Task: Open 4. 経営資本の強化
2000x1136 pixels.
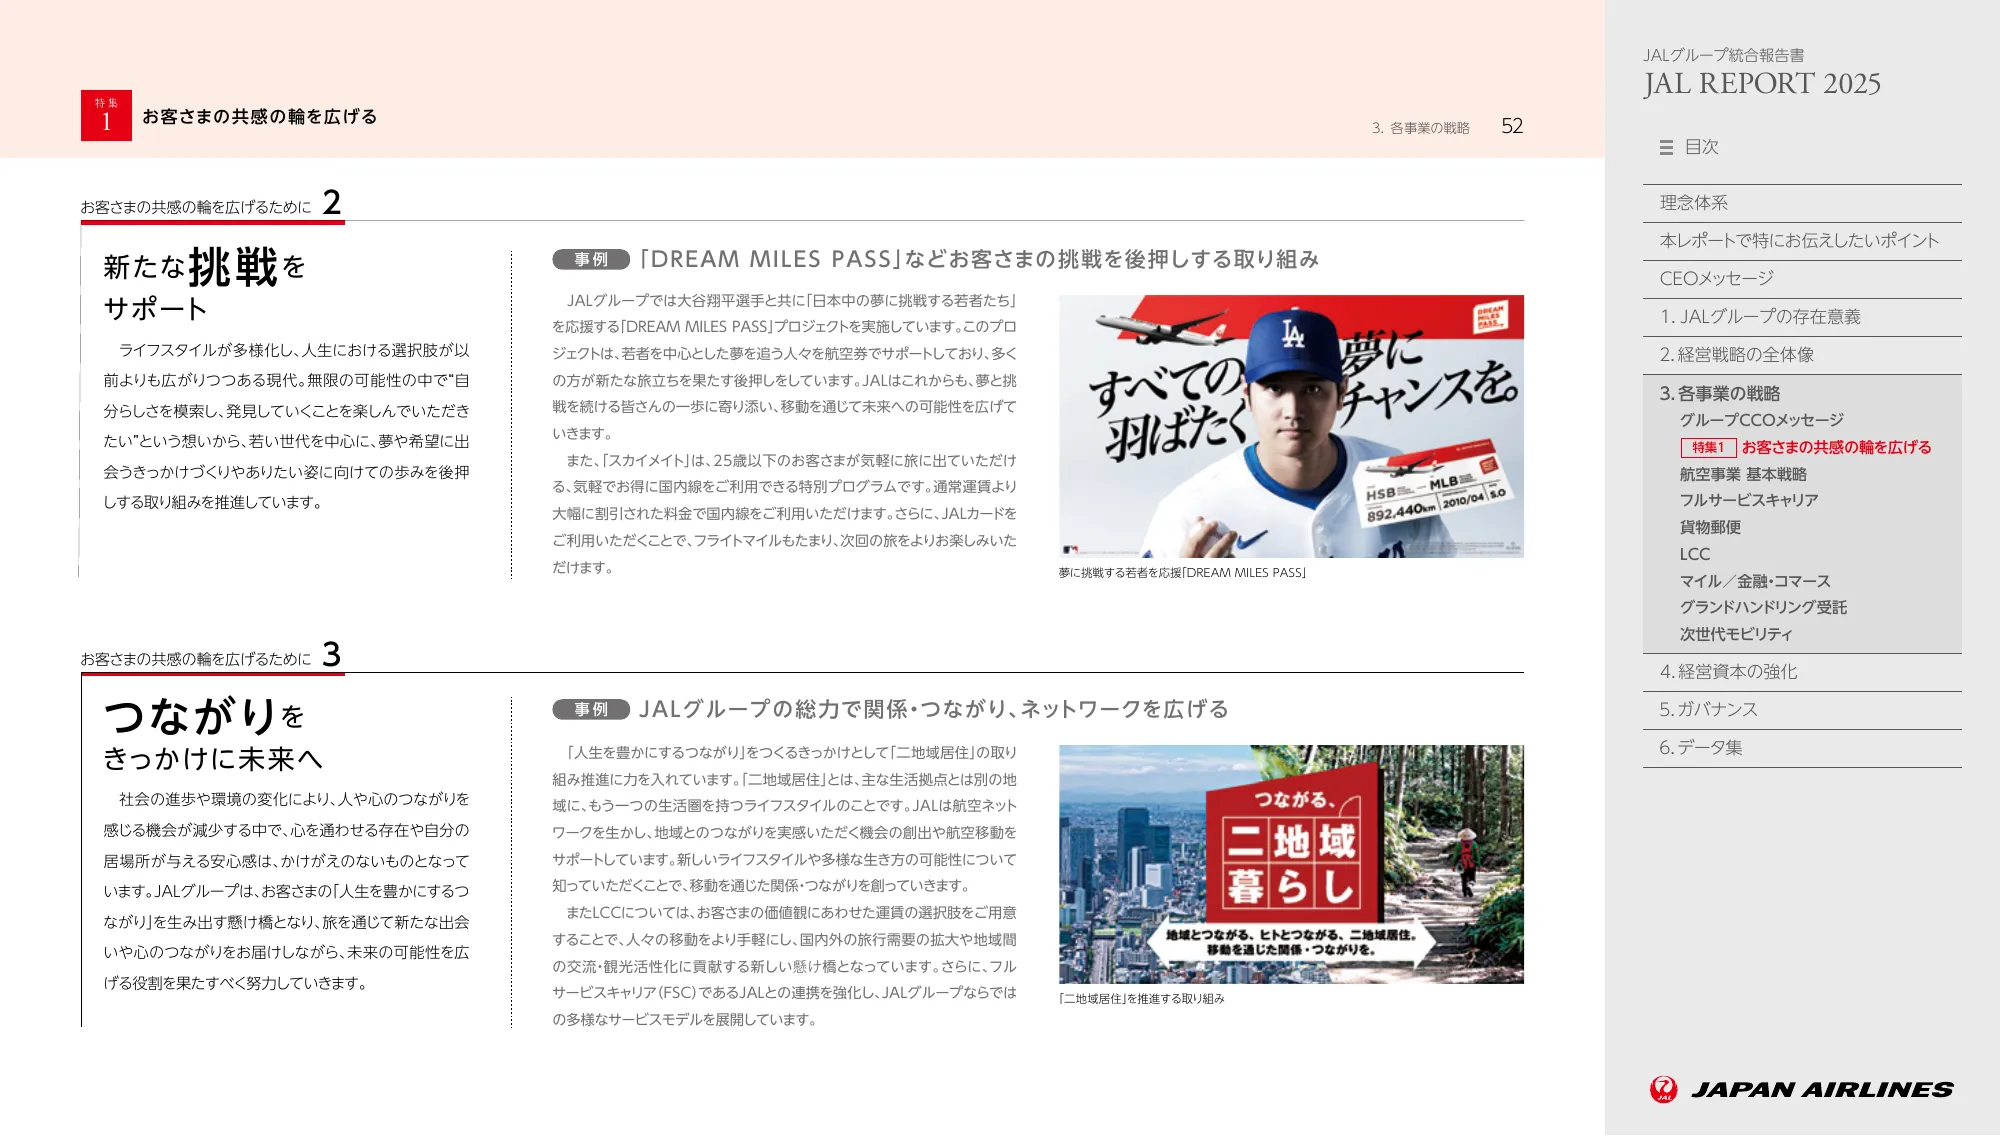Action: pos(1802,672)
